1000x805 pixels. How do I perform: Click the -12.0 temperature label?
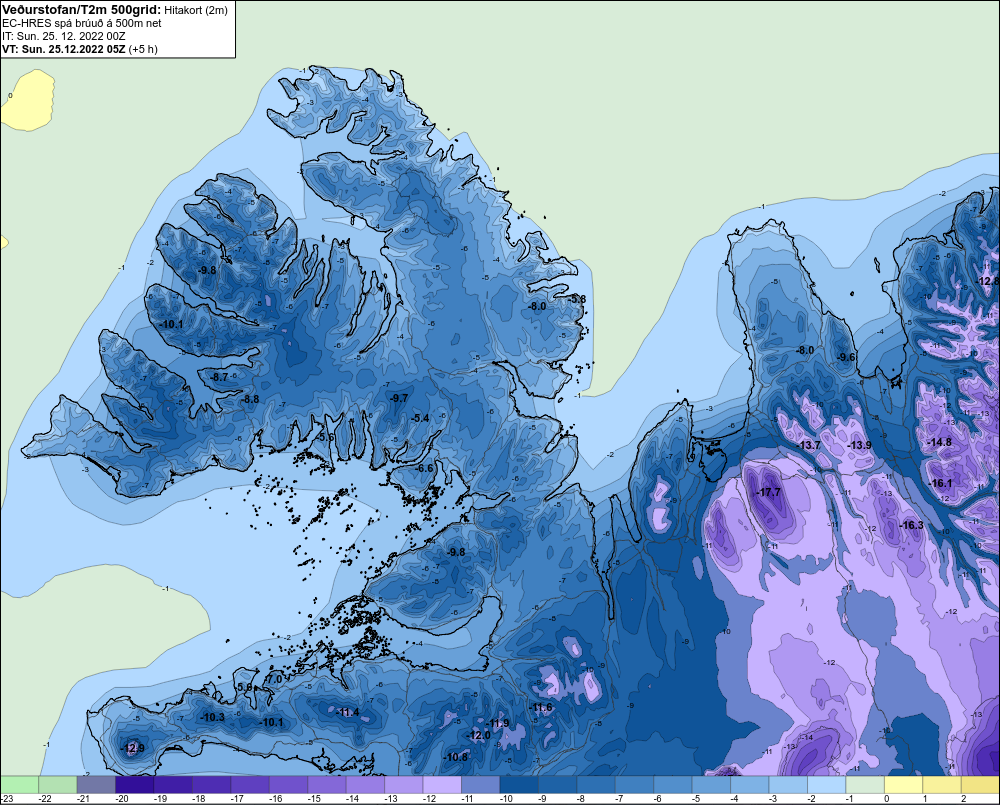[478, 735]
